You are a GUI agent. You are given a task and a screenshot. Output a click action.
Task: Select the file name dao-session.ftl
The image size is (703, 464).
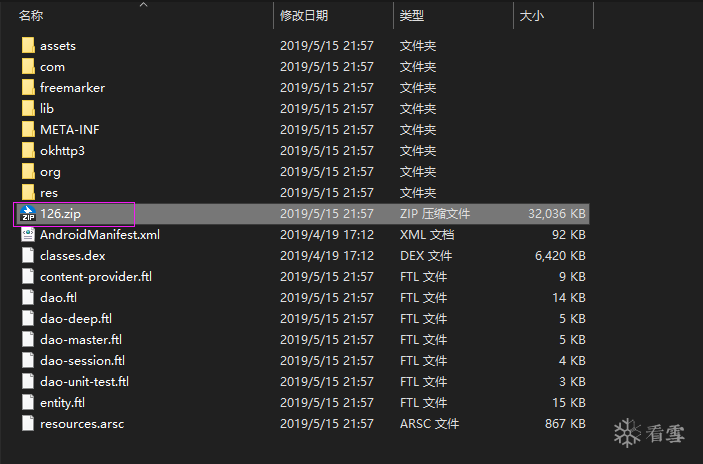[82, 361]
